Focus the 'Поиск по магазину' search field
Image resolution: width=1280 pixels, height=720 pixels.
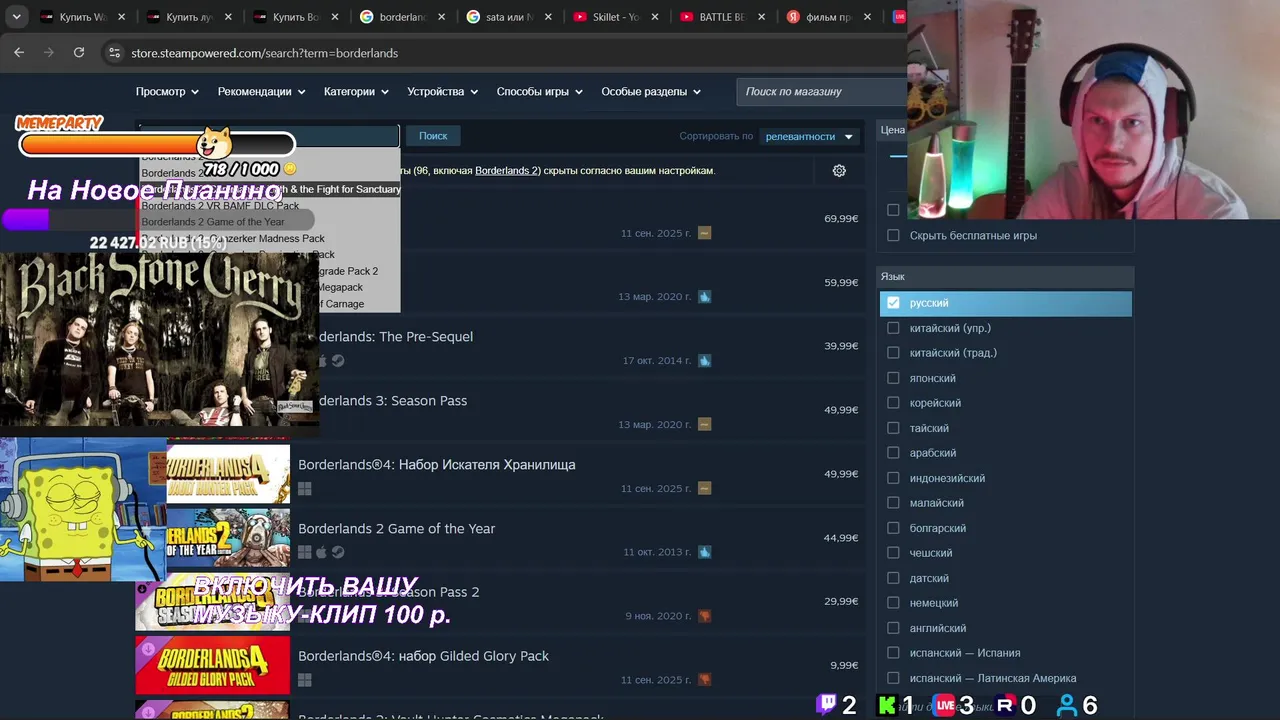click(x=821, y=91)
